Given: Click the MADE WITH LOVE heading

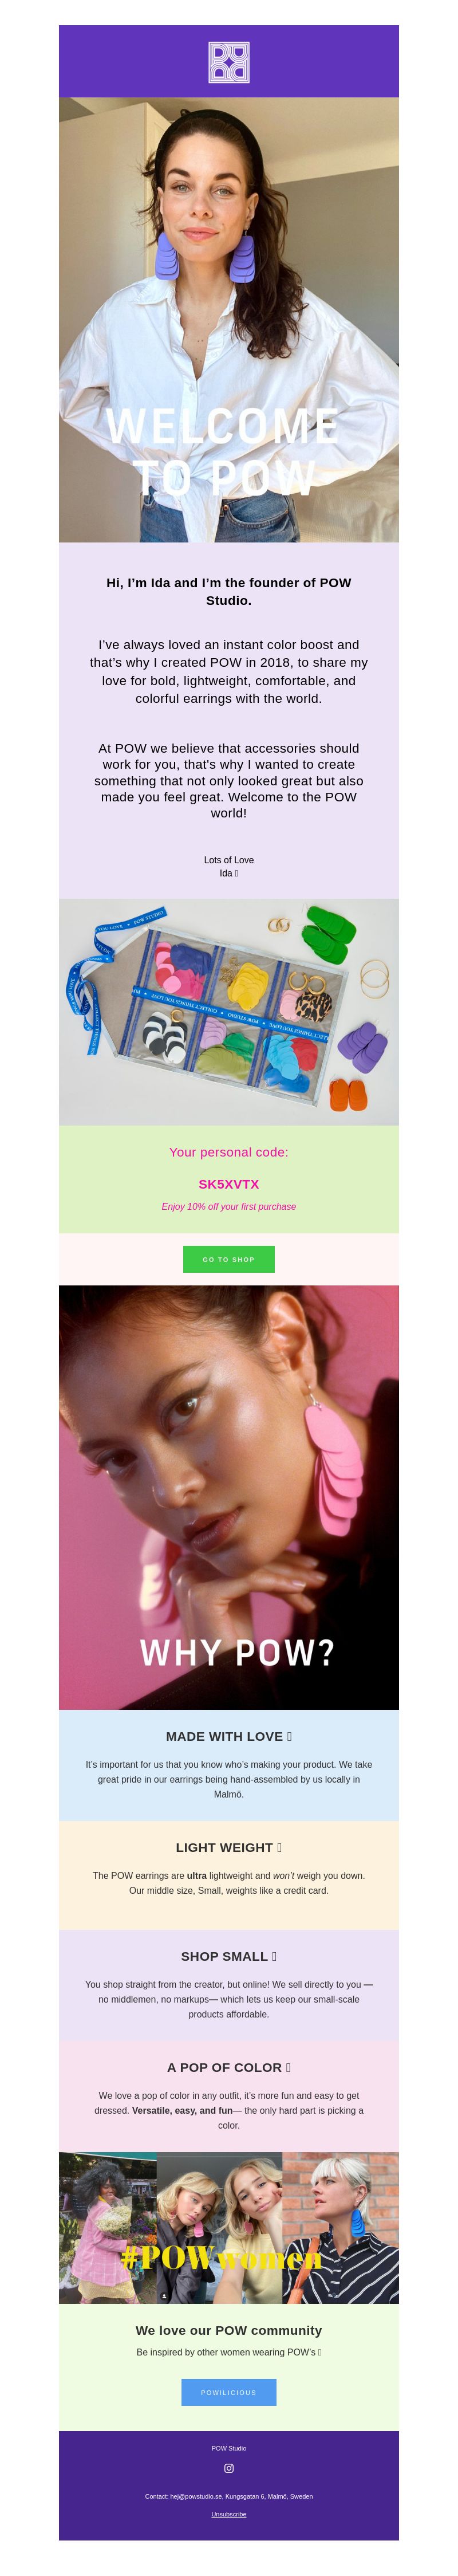Looking at the screenshot, I should pos(228,1736).
